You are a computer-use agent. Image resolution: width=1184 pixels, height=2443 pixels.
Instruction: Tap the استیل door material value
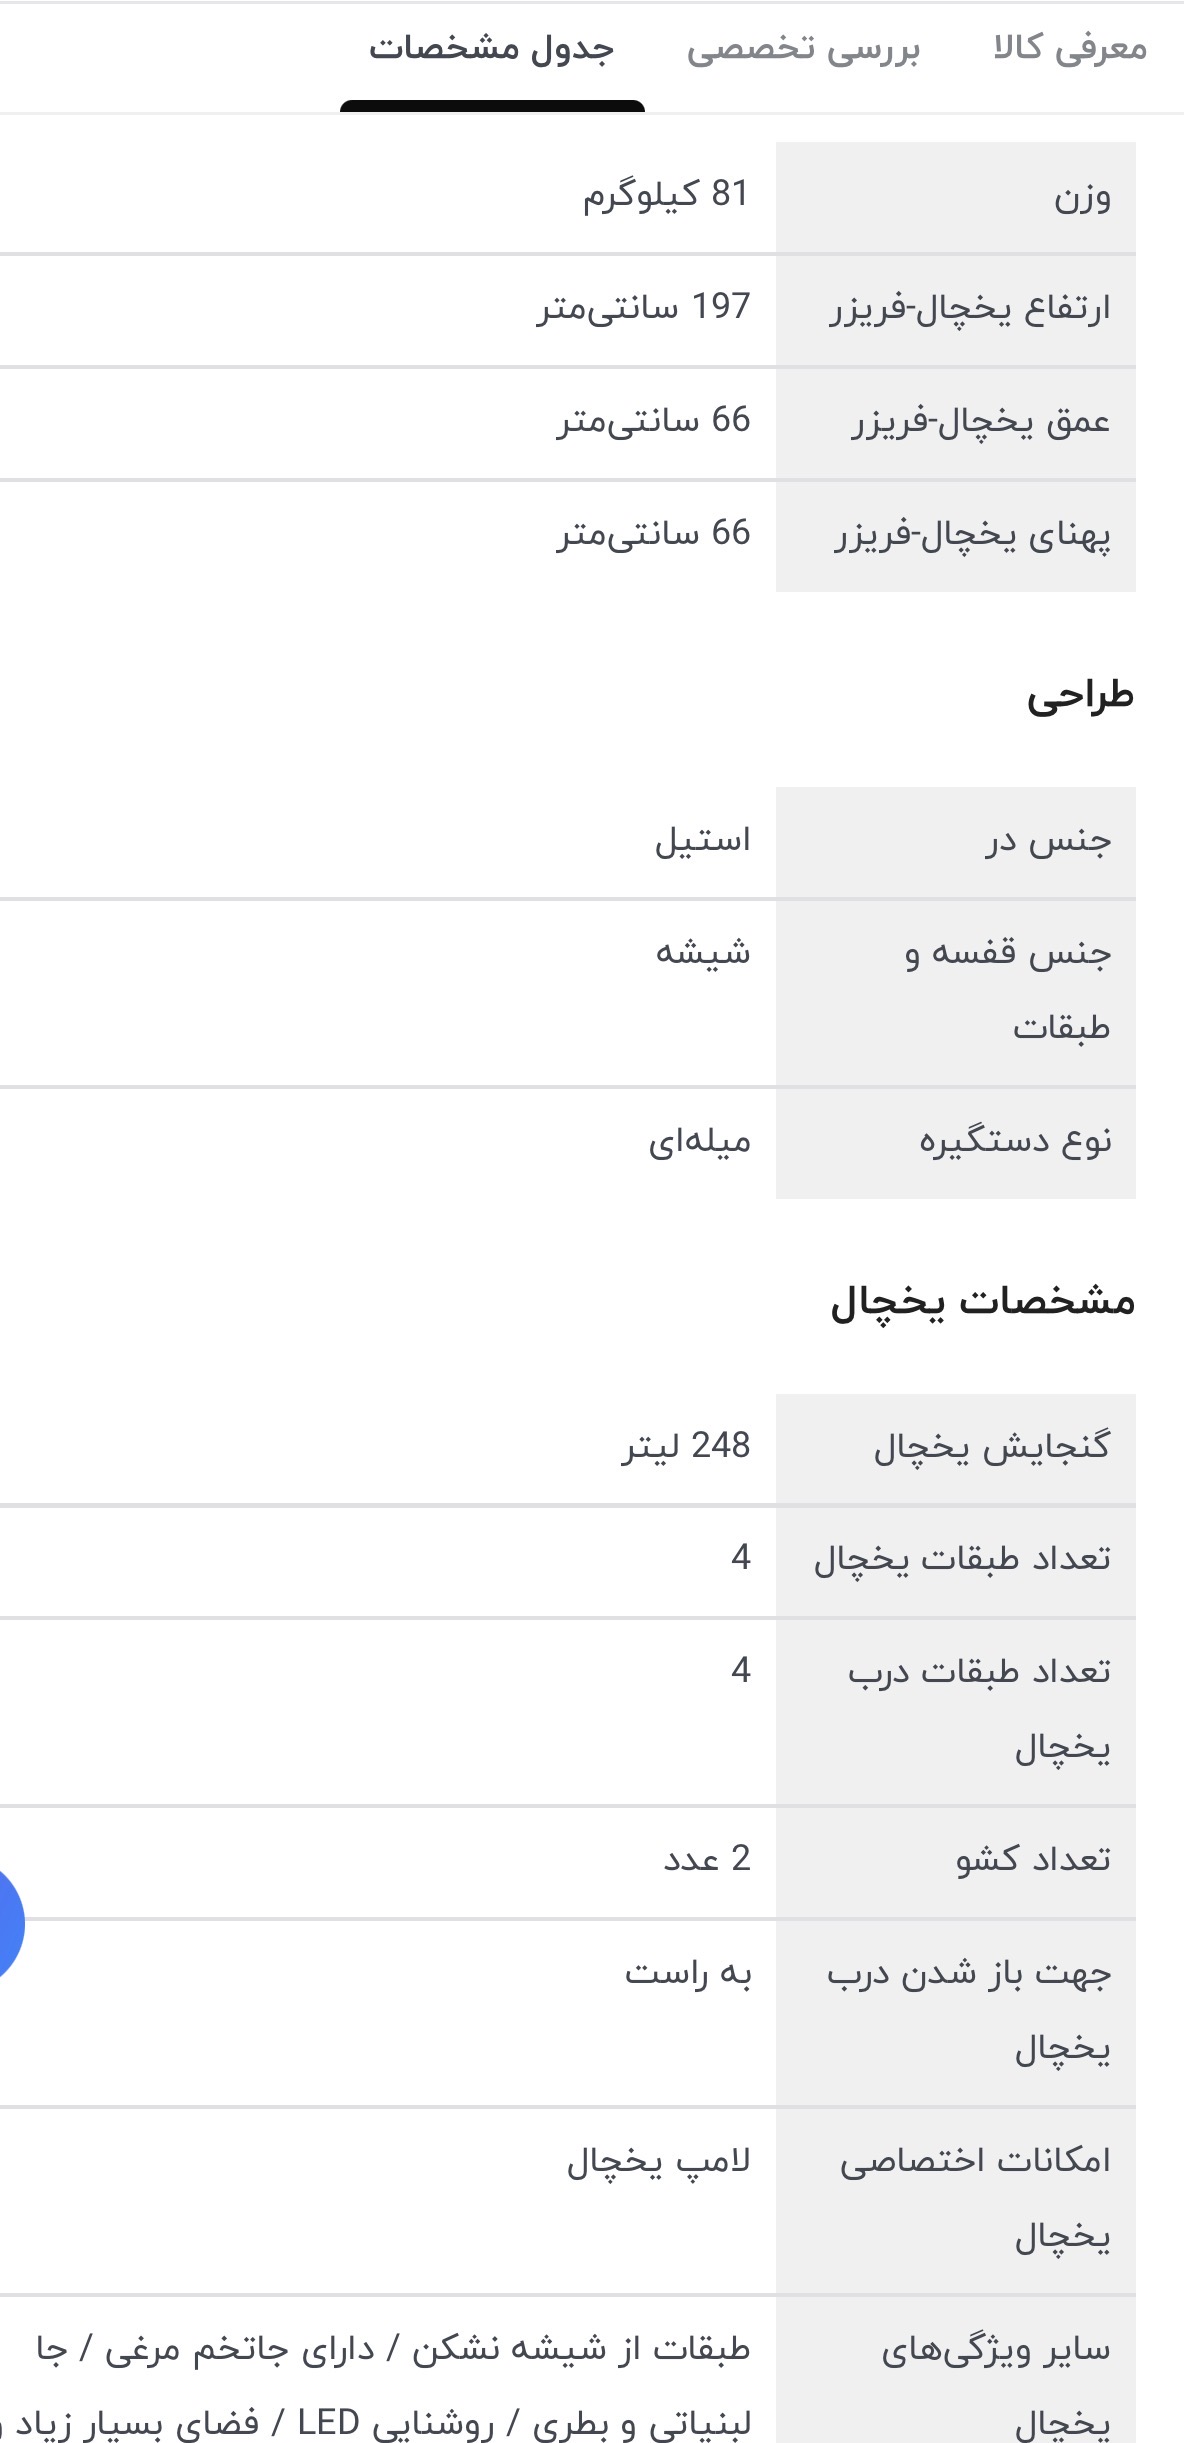pyautogui.click(x=702, y=840)
